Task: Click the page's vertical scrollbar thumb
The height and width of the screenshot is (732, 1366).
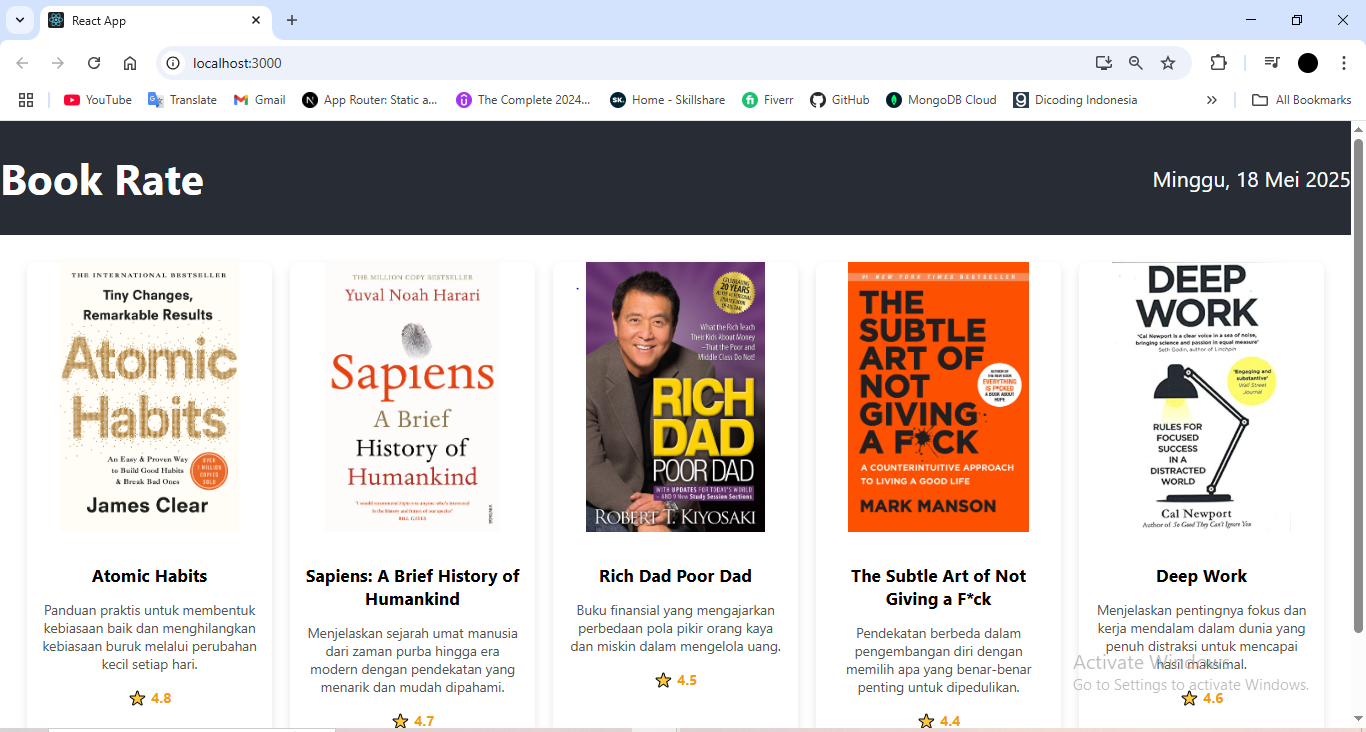Action: pyautogui.click(x=1358, y=385)
